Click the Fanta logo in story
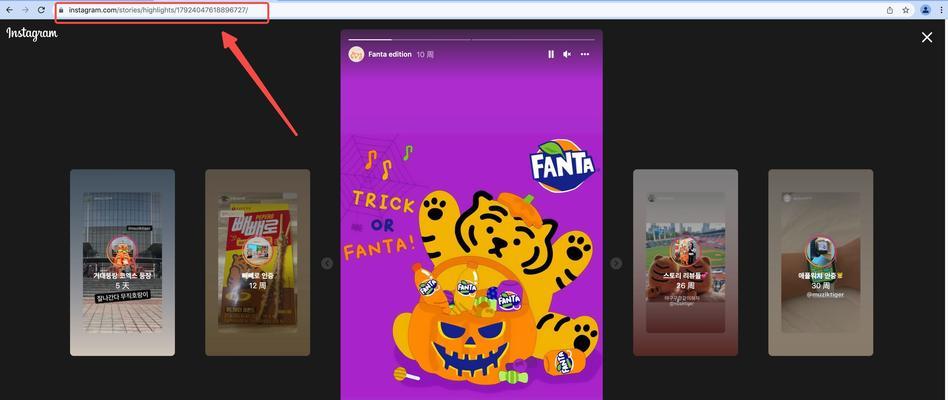 click(x=562, y=166)
